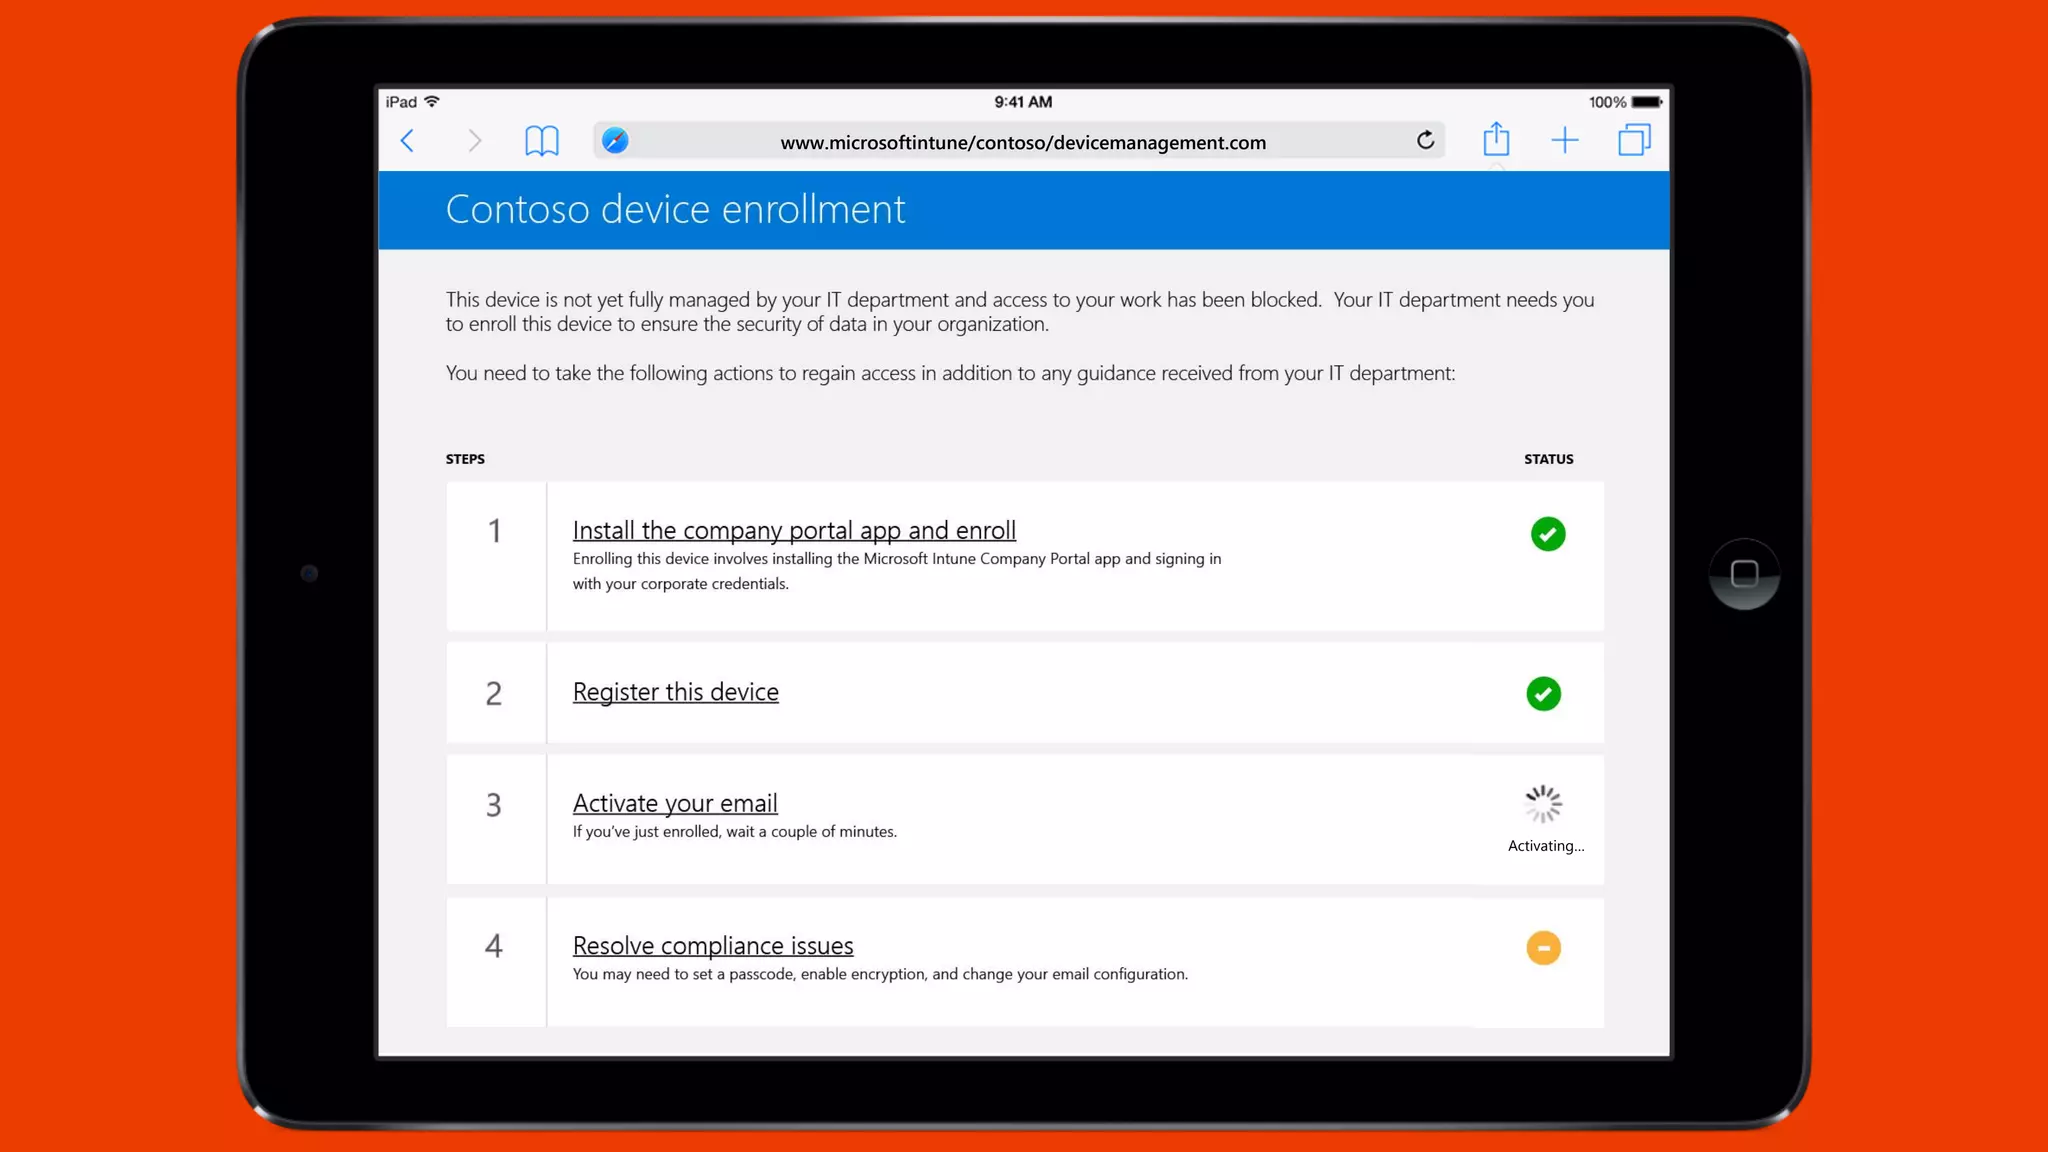Click green checkmark for Register this device
The image size is (2048, 1152).
(1543, 694)
